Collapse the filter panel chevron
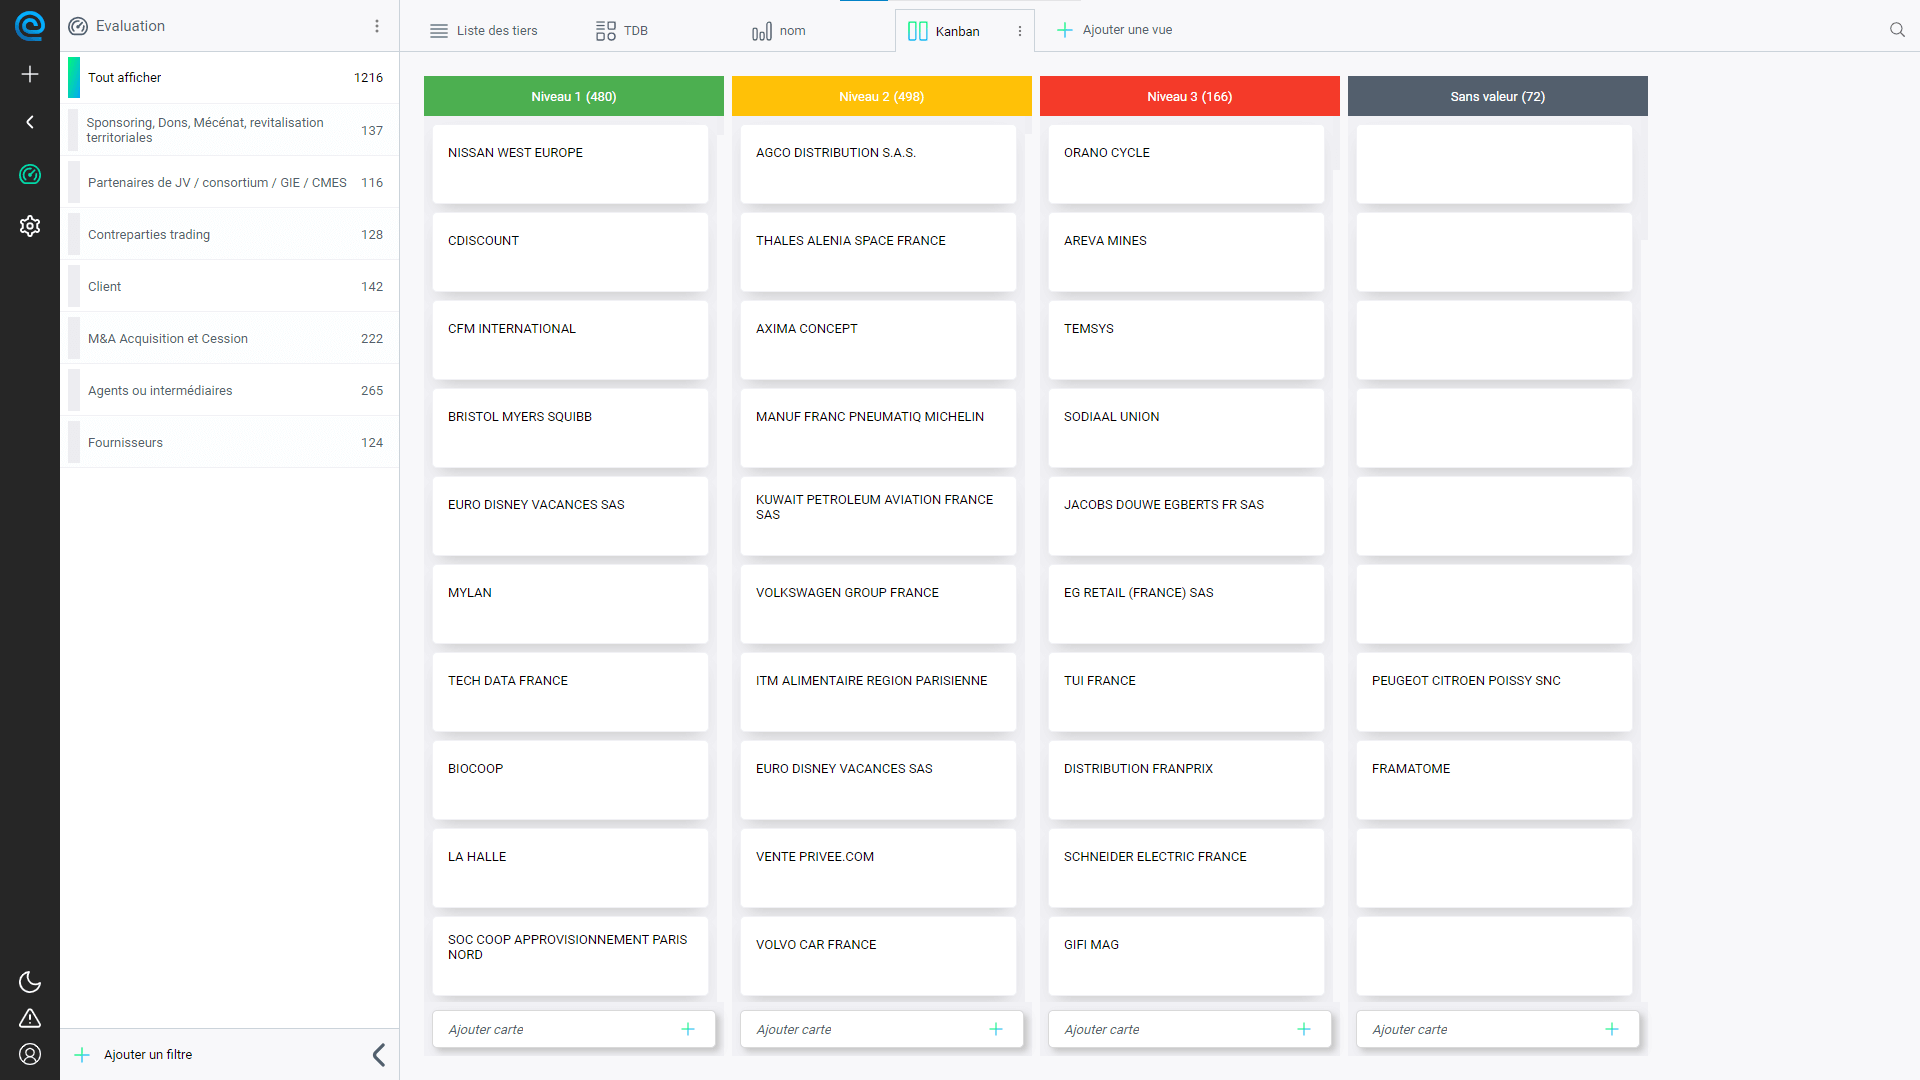Viewport: 1920px width, 1080px height. coord(379,1054)
